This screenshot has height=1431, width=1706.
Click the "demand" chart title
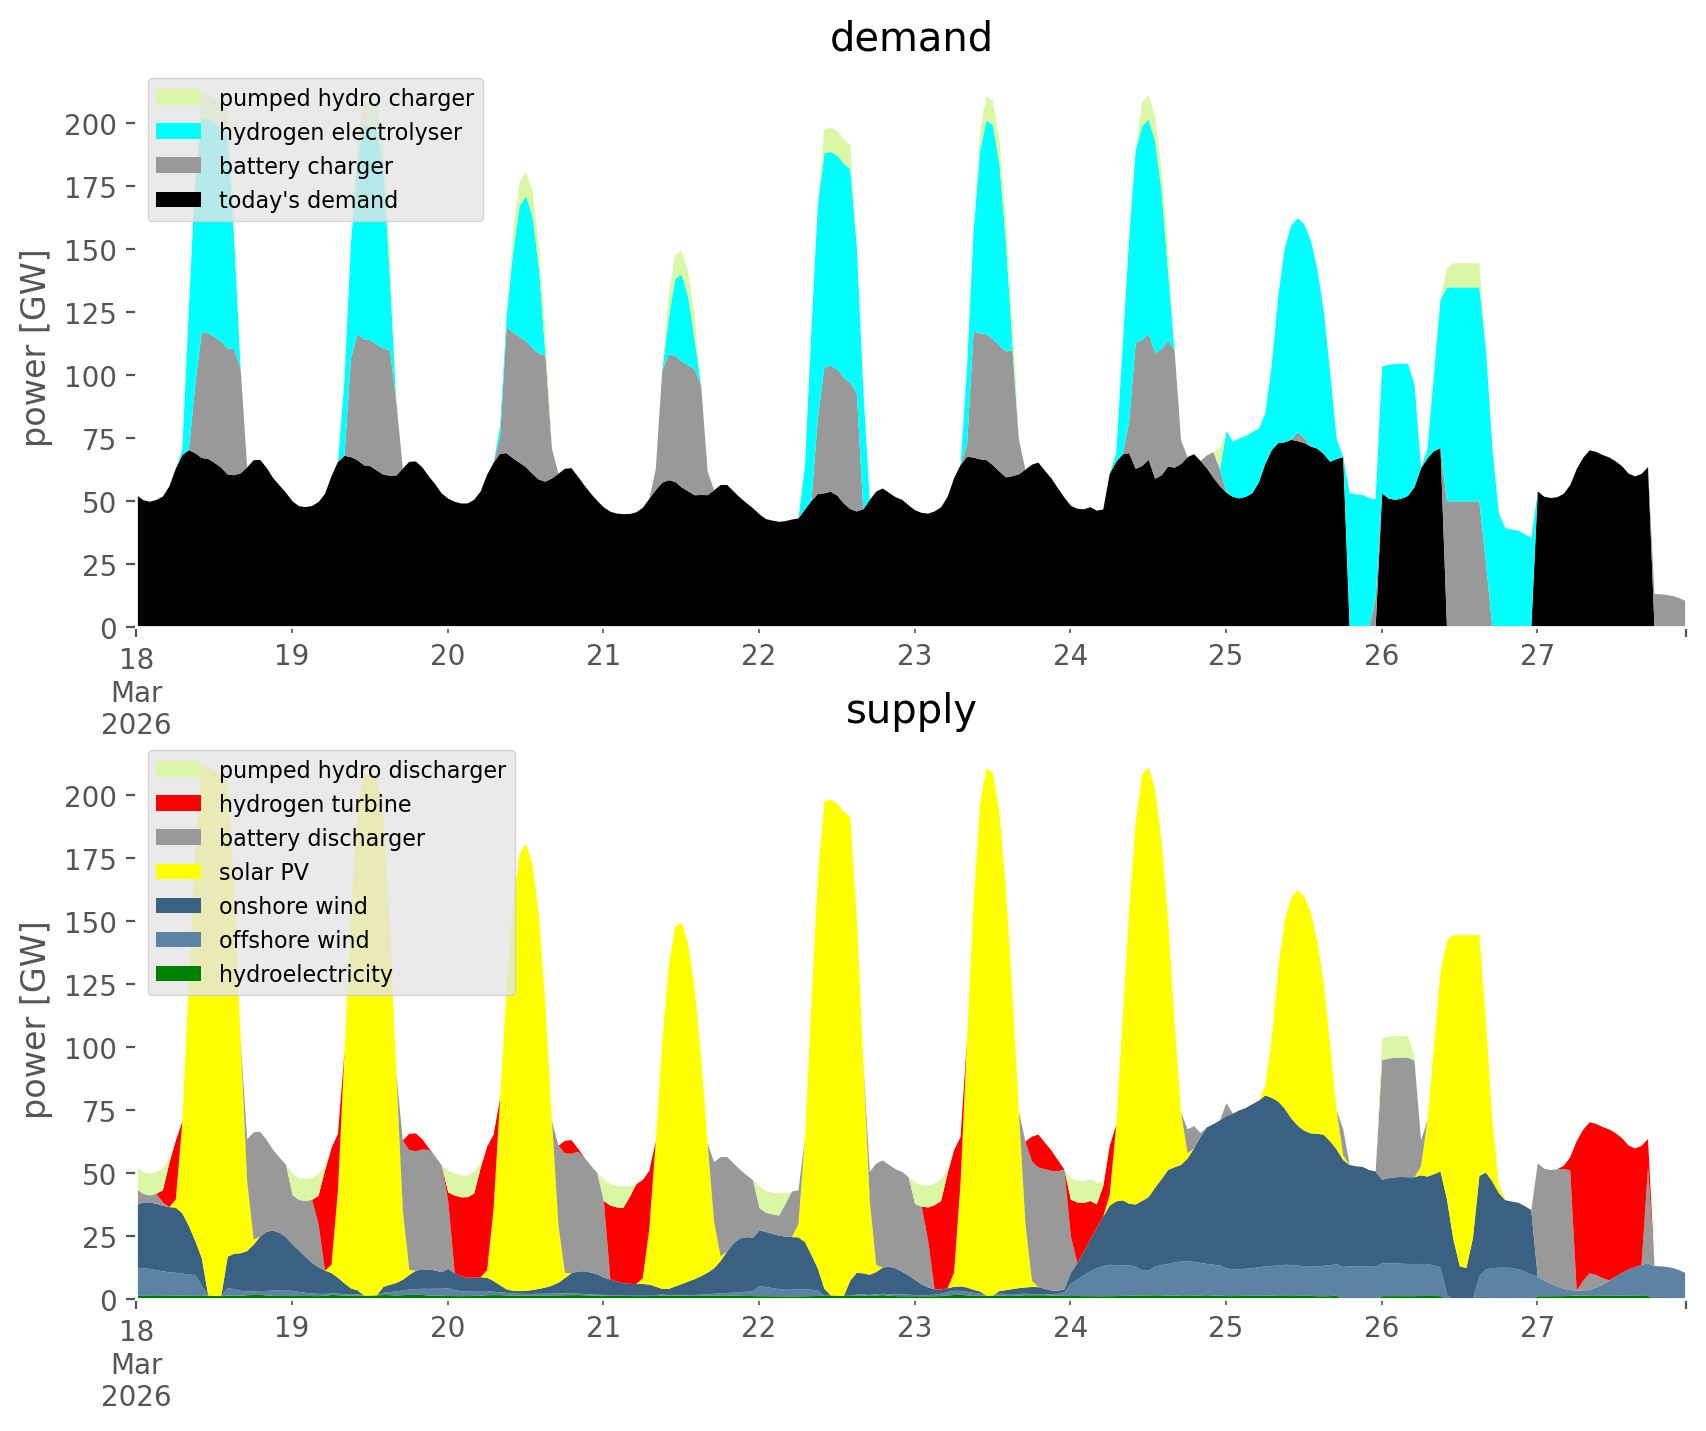[x=910, y=38]
